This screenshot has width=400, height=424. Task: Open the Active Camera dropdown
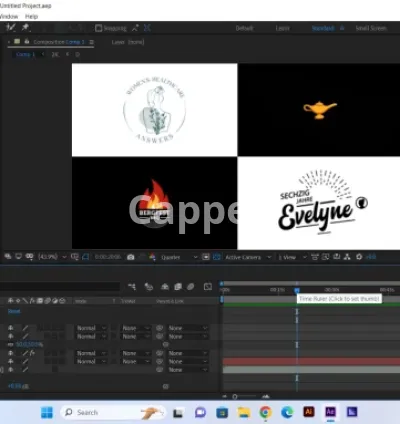point(248,257)
